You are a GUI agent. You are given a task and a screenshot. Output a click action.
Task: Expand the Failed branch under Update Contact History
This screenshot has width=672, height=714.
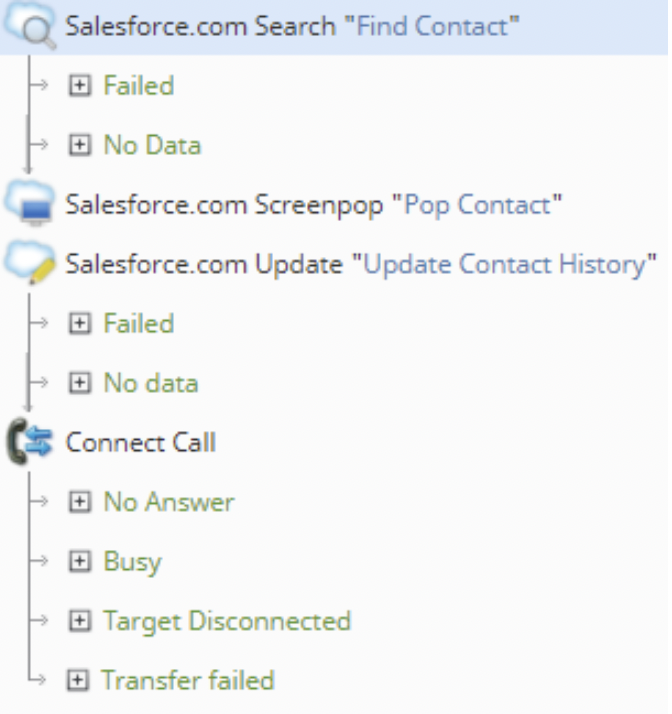80,323
